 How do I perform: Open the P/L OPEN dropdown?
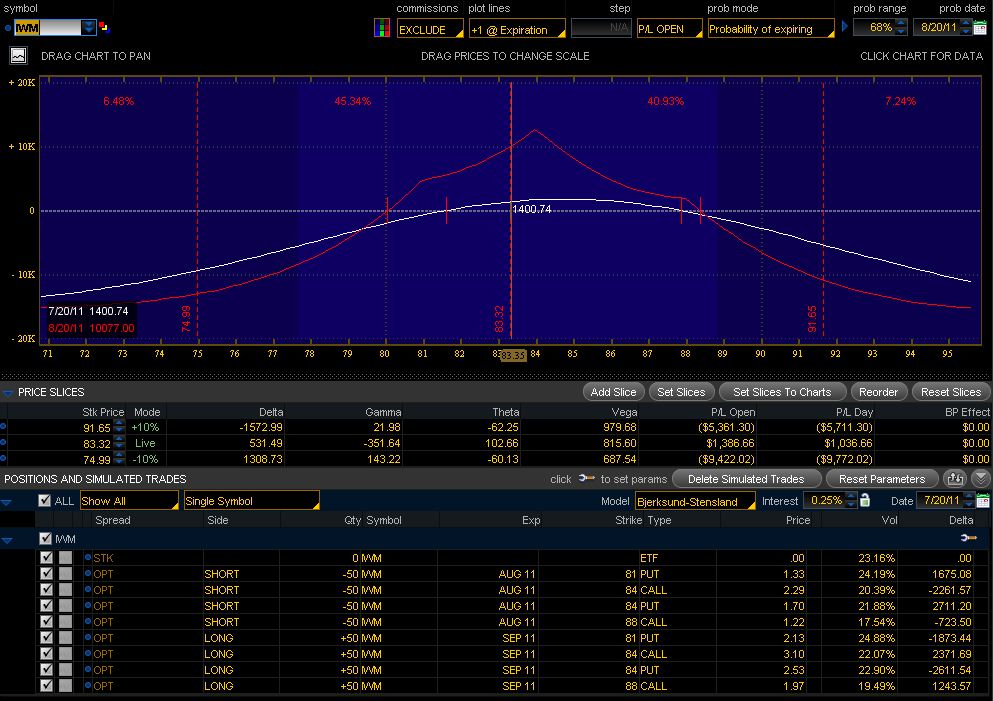(x=669, y=29)
